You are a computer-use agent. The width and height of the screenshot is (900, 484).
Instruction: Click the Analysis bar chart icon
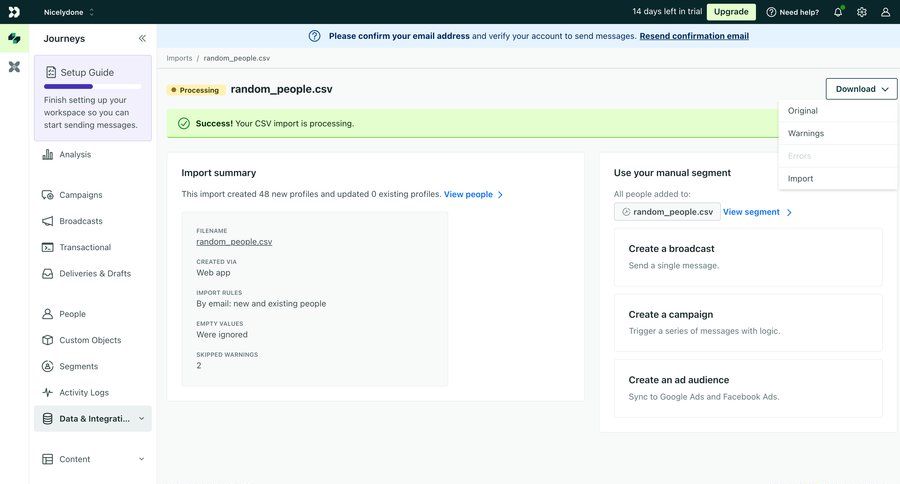pyautogui.click(x=48, y=154)
